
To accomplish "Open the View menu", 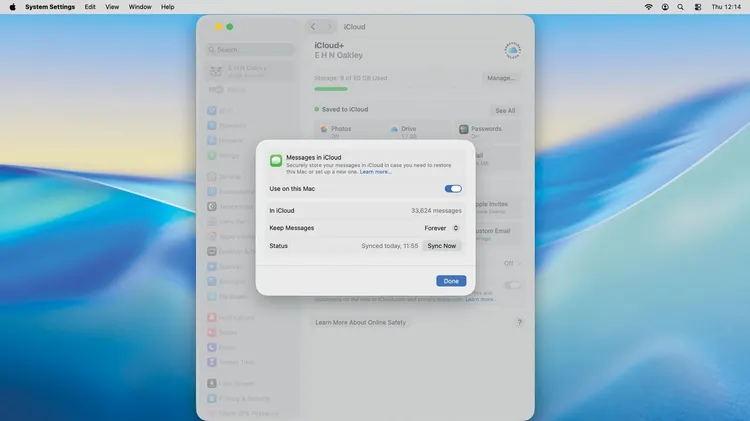I will [x=112, y=7].
